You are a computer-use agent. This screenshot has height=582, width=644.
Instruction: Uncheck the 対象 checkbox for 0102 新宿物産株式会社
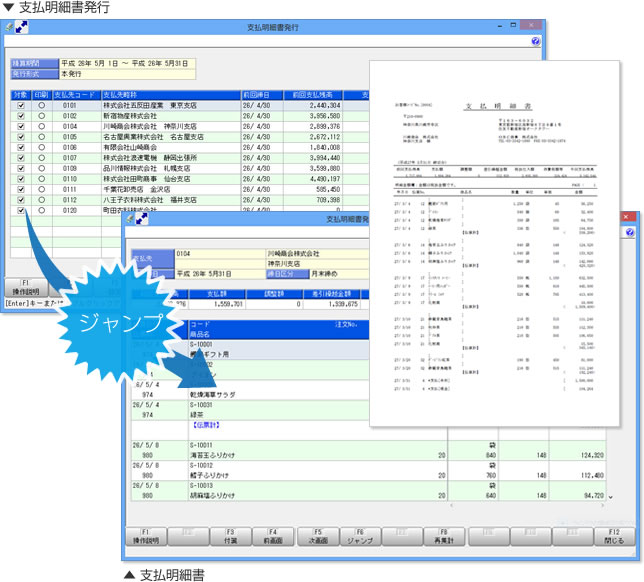click(21, 116)
